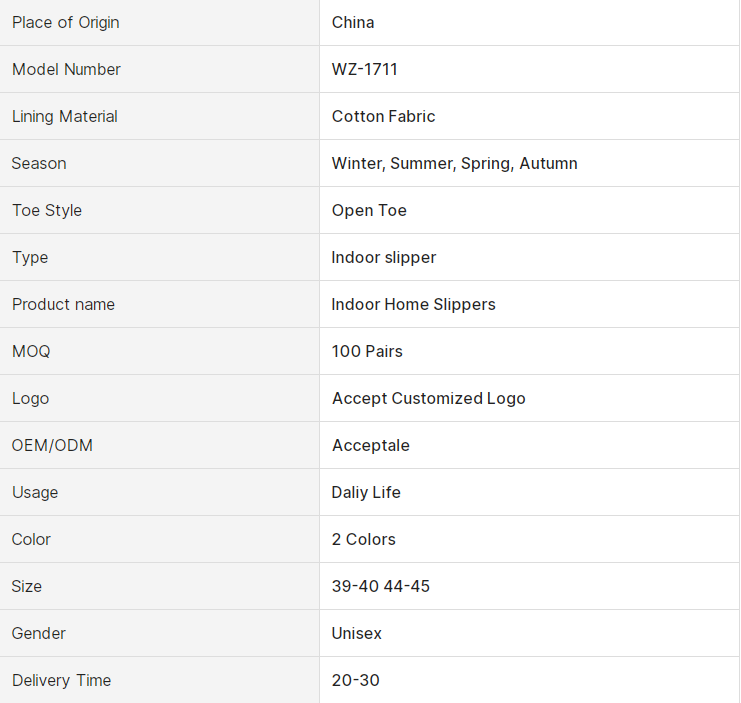
Task: Click the "Daliy Life" usage value
Action: (x=366, y=492)
